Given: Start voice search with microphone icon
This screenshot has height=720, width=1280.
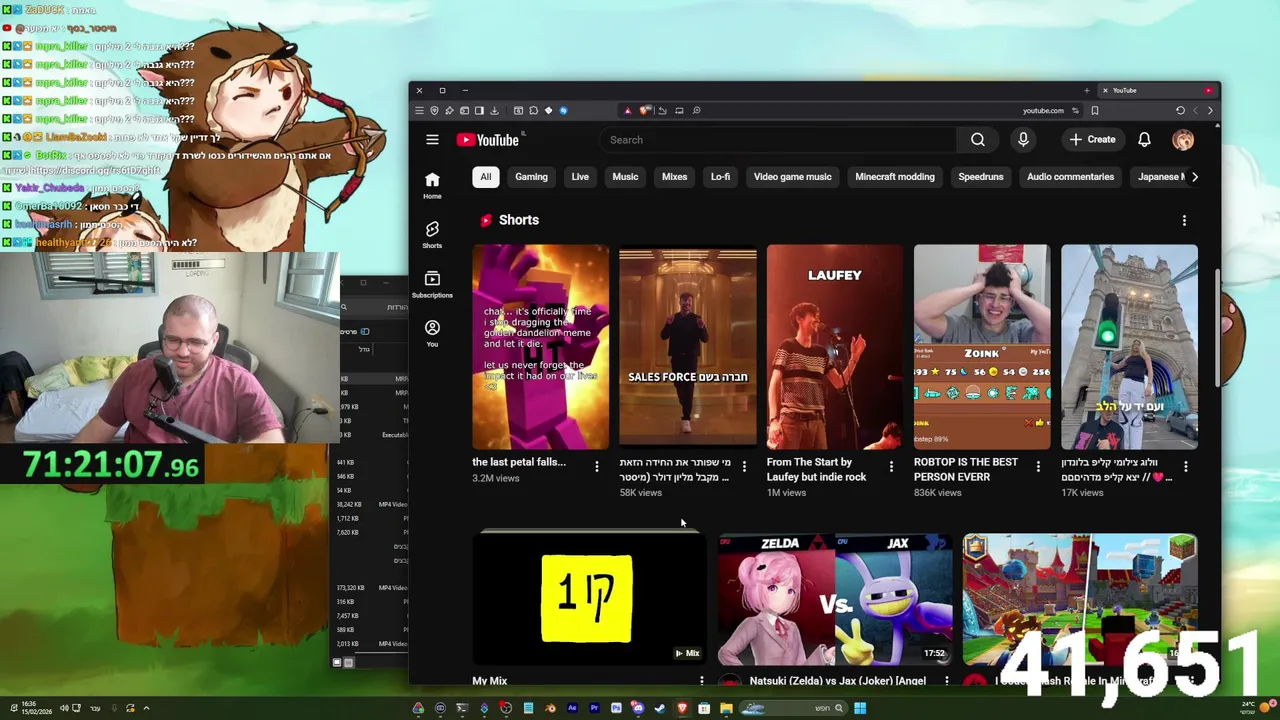Looking at the screenshot, I should tap(1023, 140).
